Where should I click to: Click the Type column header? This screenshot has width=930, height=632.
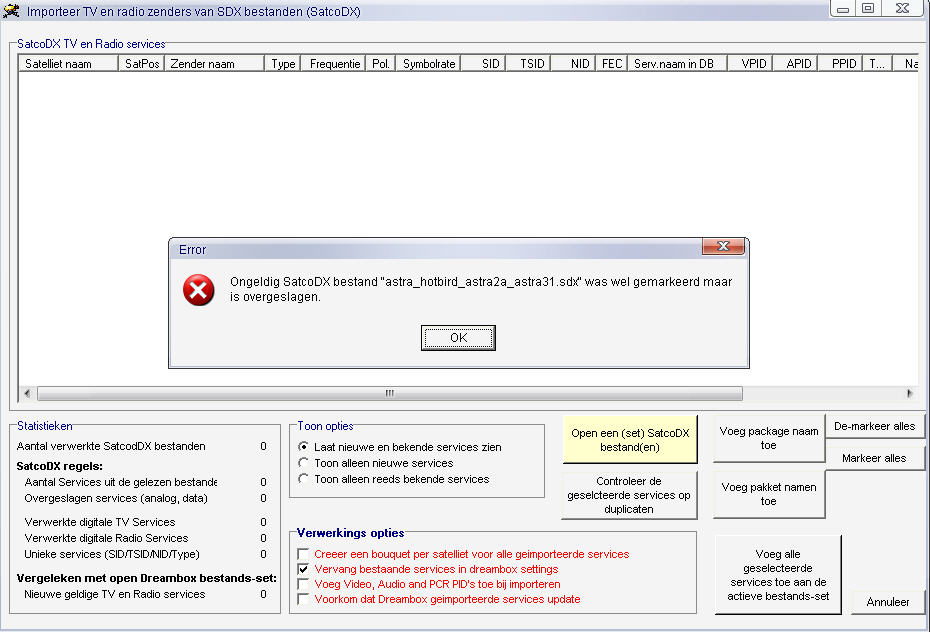[x=283, y=63]
